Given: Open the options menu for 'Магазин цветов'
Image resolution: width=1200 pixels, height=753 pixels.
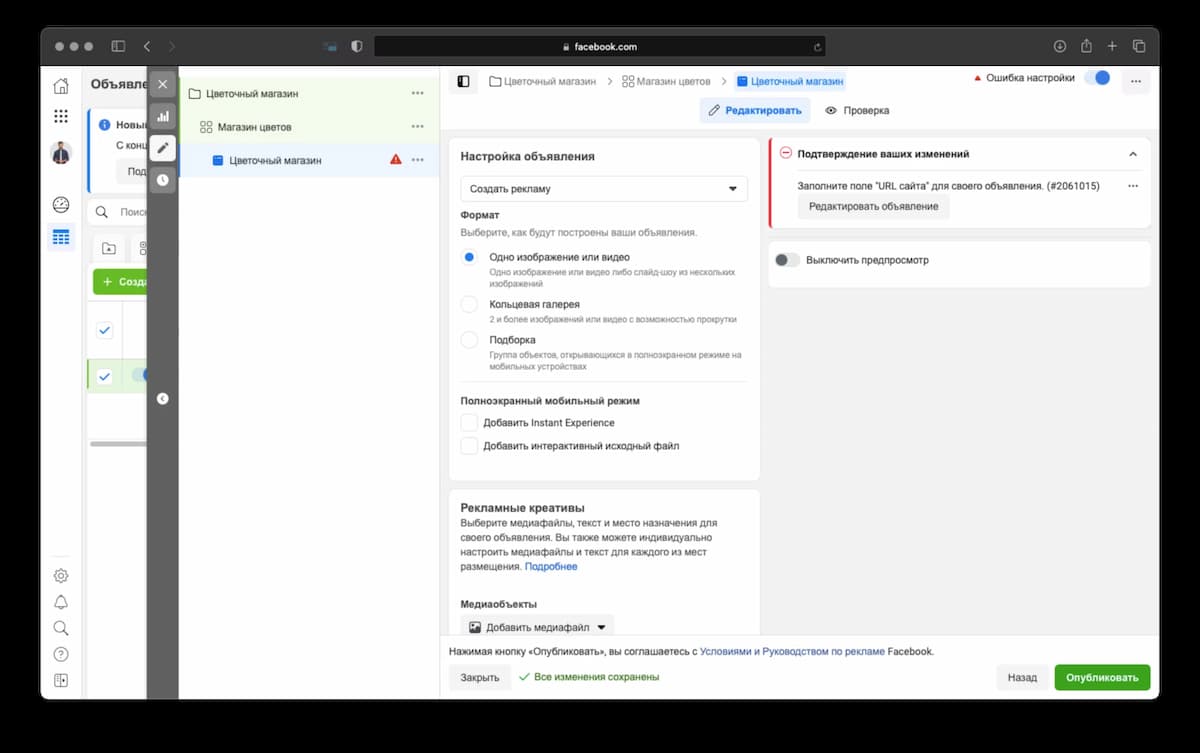Looking at the screenshot, I should [417, 126].
